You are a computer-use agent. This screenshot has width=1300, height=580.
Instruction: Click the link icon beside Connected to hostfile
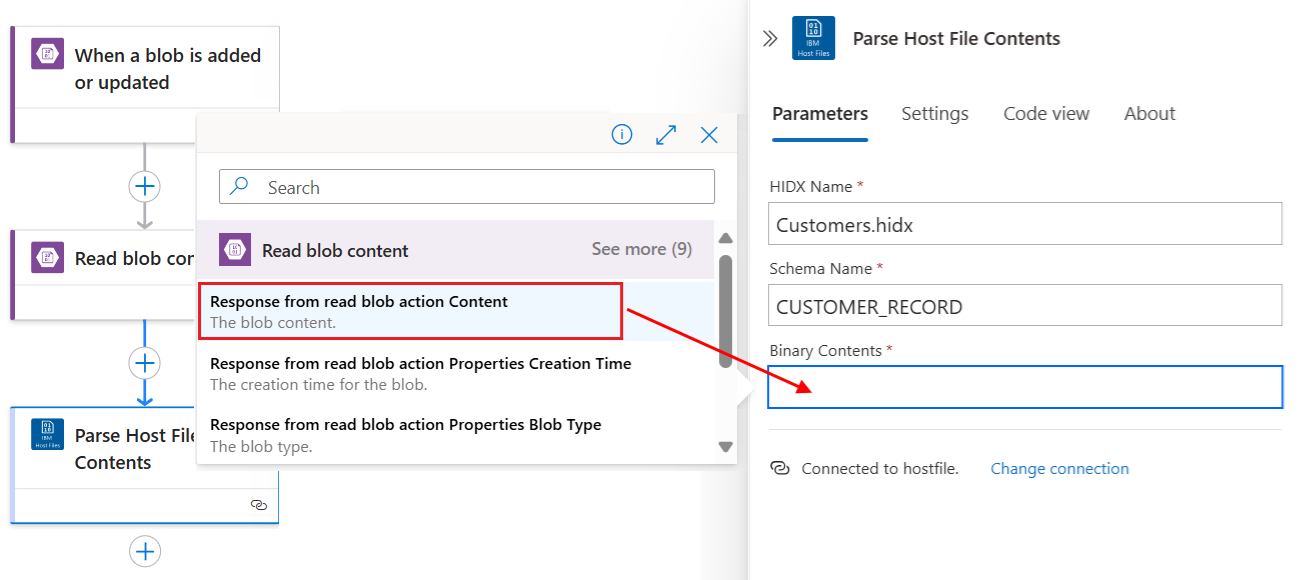click(x=780, y=468)
